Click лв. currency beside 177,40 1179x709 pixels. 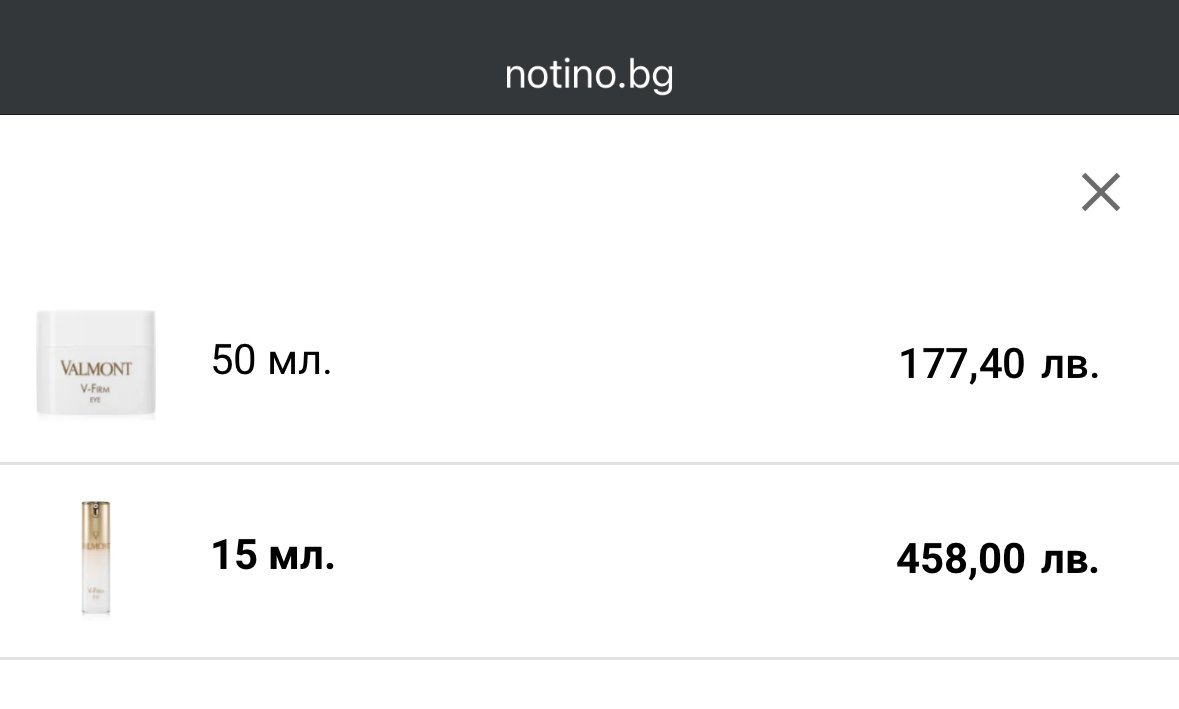(x=1069, y=365)
